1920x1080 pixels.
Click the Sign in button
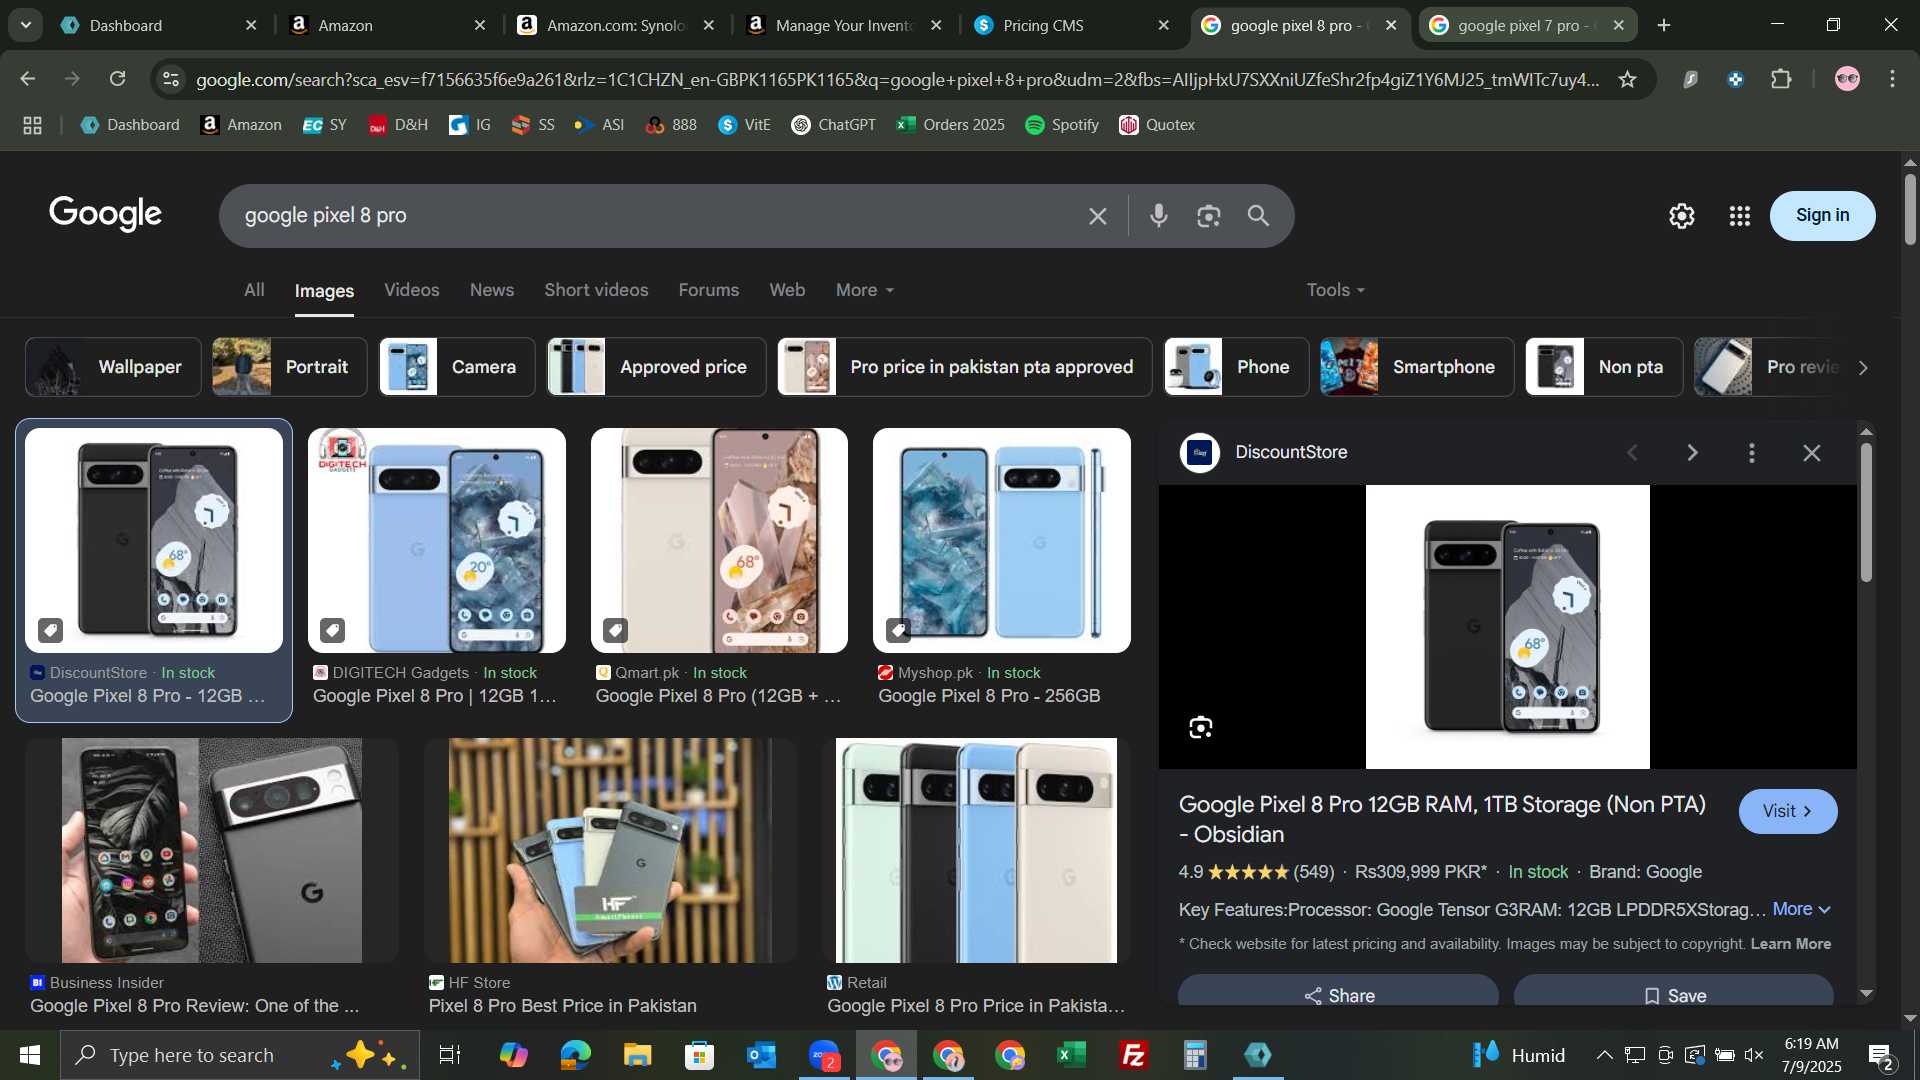(x=1822, y=215)
